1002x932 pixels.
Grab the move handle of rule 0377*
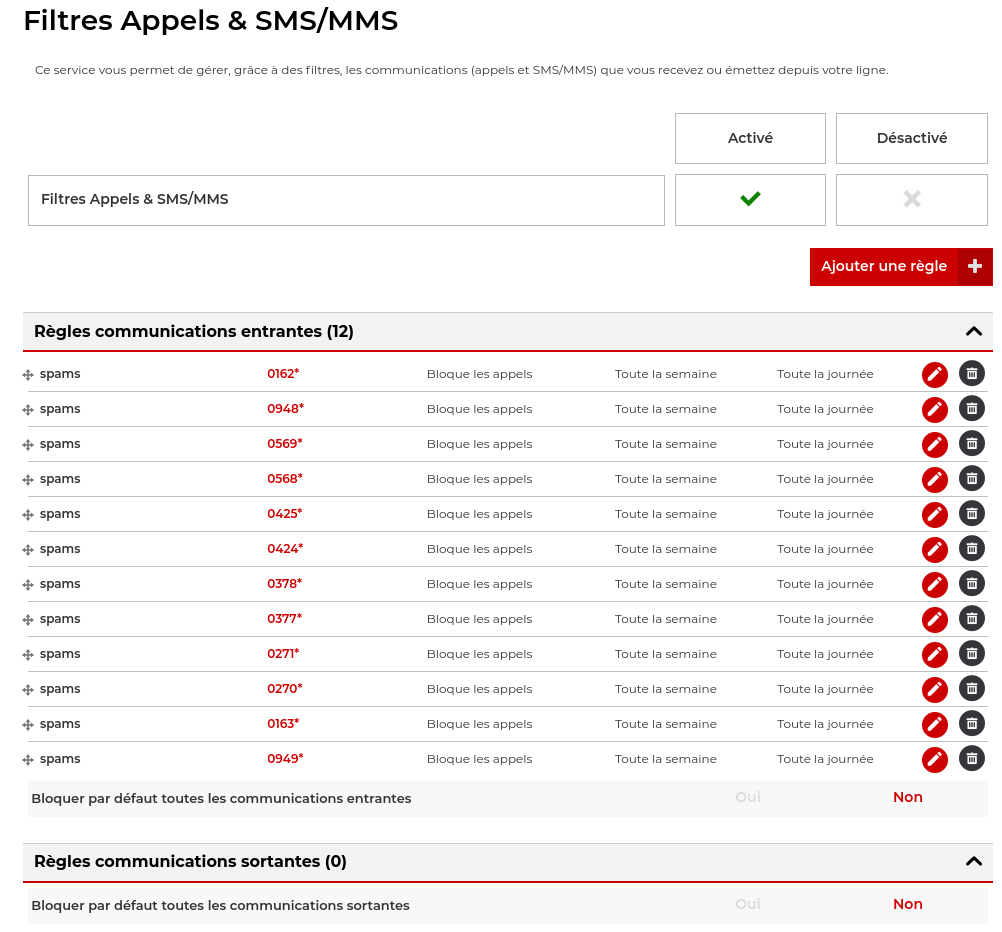point(27,620)
